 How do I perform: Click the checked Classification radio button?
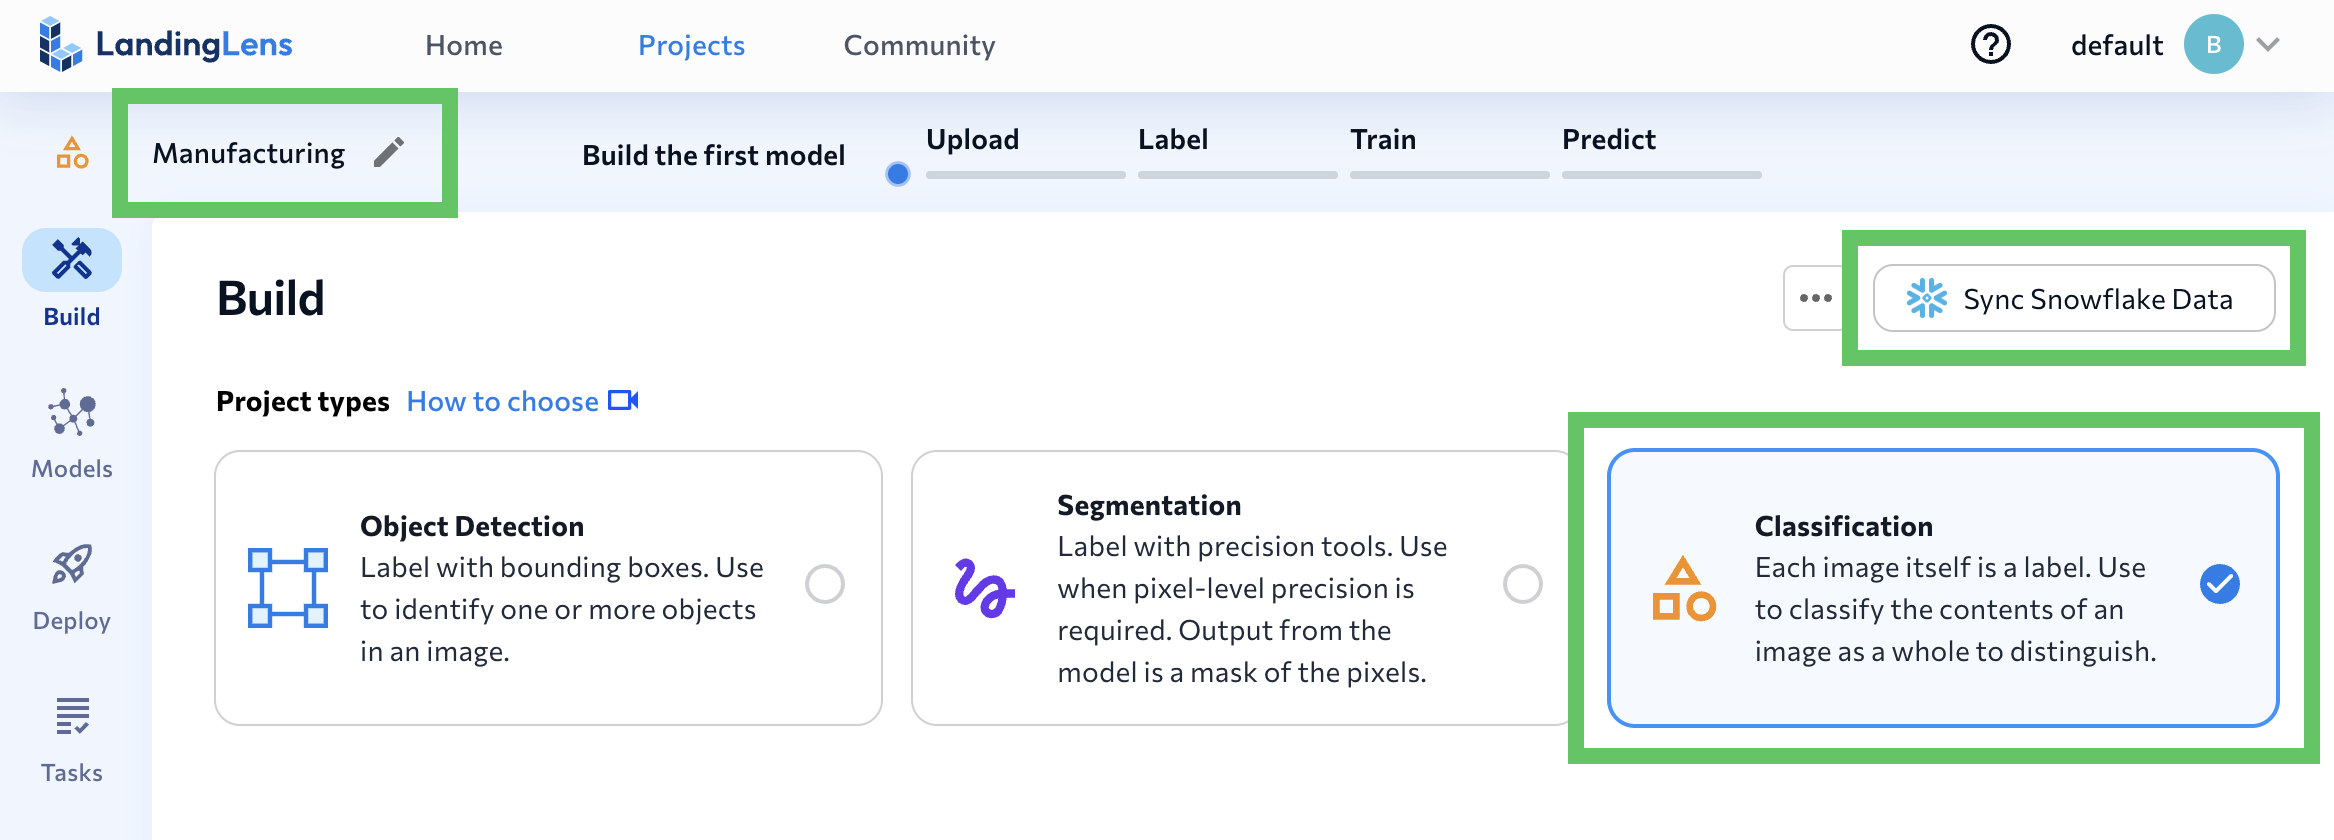click(x=2219, y=584)
